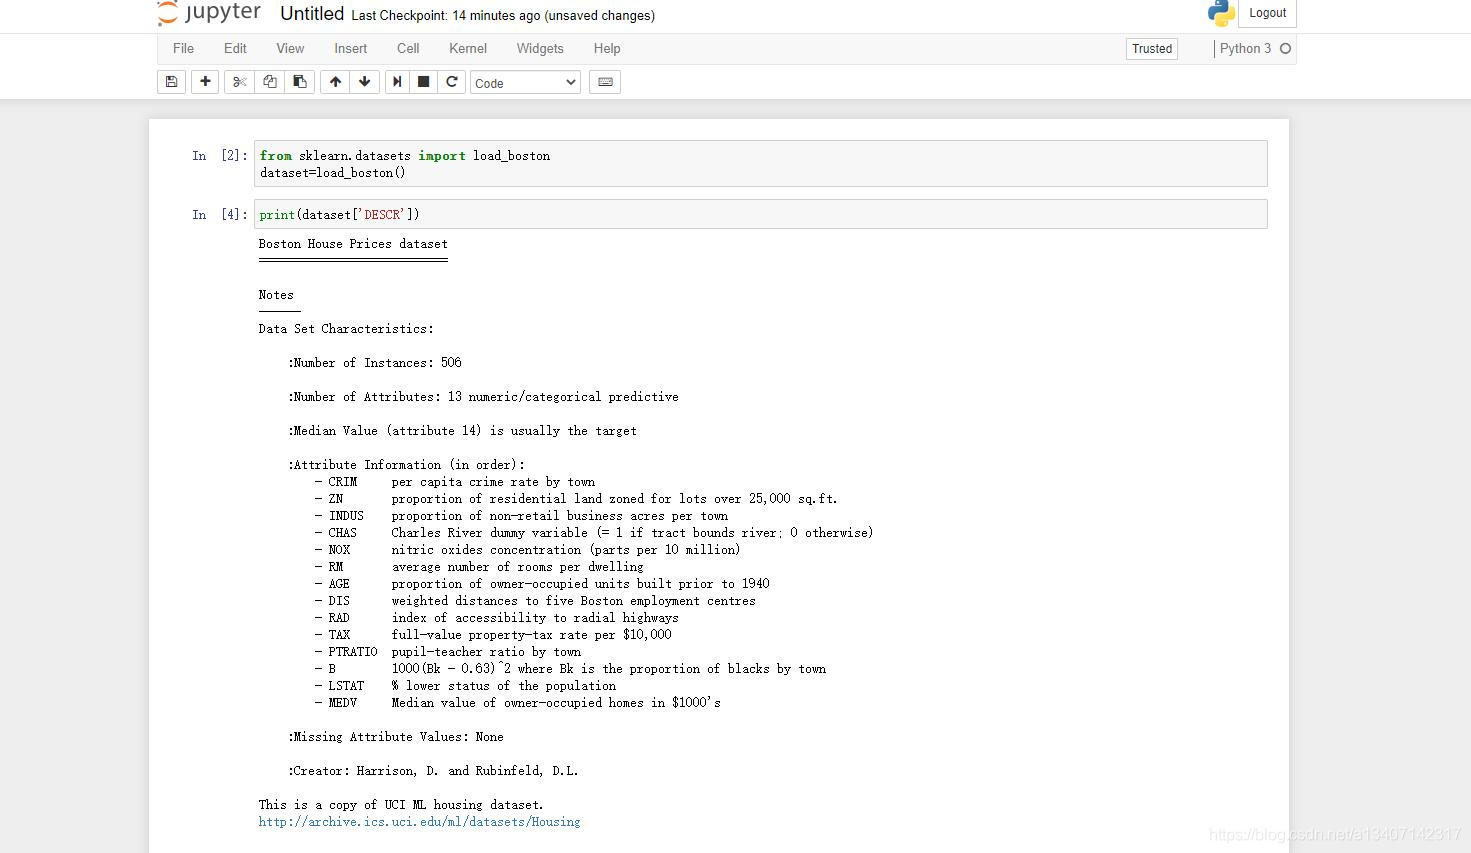Image resolution: width=1471 pixels, height=853 pixels.
Task: Move selected cell up arrow
Action: click(x=335, y=82)
